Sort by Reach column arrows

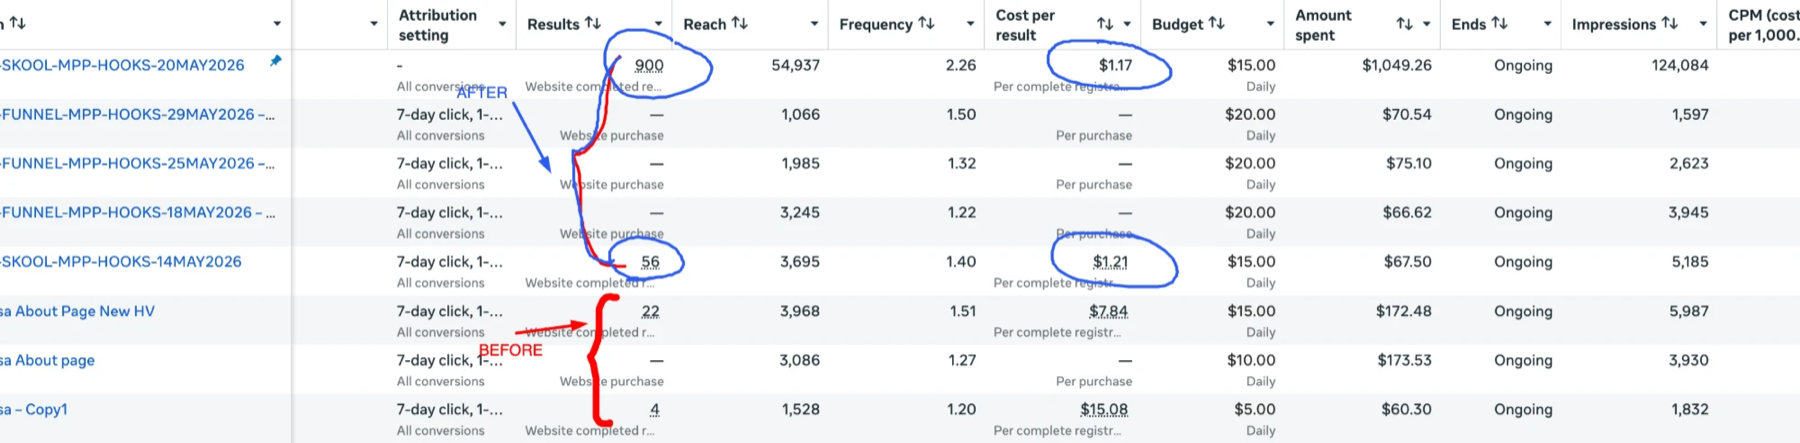click(x=740, y=23)
